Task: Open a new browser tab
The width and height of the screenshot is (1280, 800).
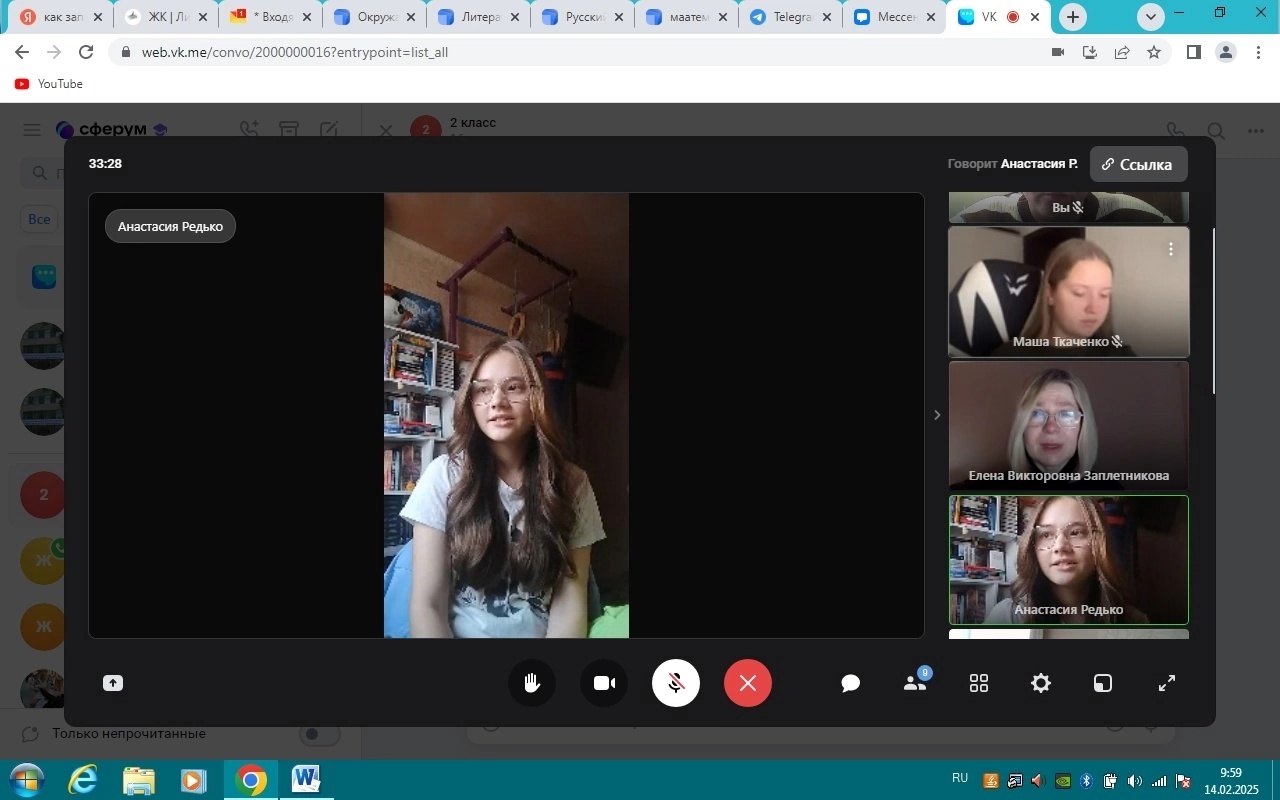Action: [x=1073, y=17]
